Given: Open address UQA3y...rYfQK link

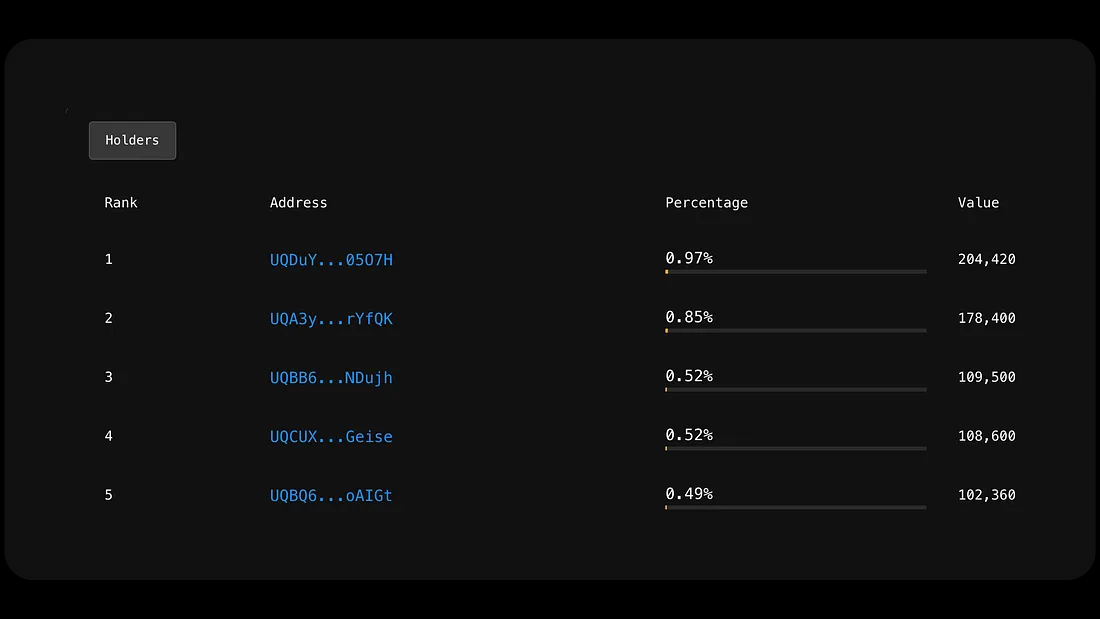Looking at the screenshot, I should [x=331, y=319].
